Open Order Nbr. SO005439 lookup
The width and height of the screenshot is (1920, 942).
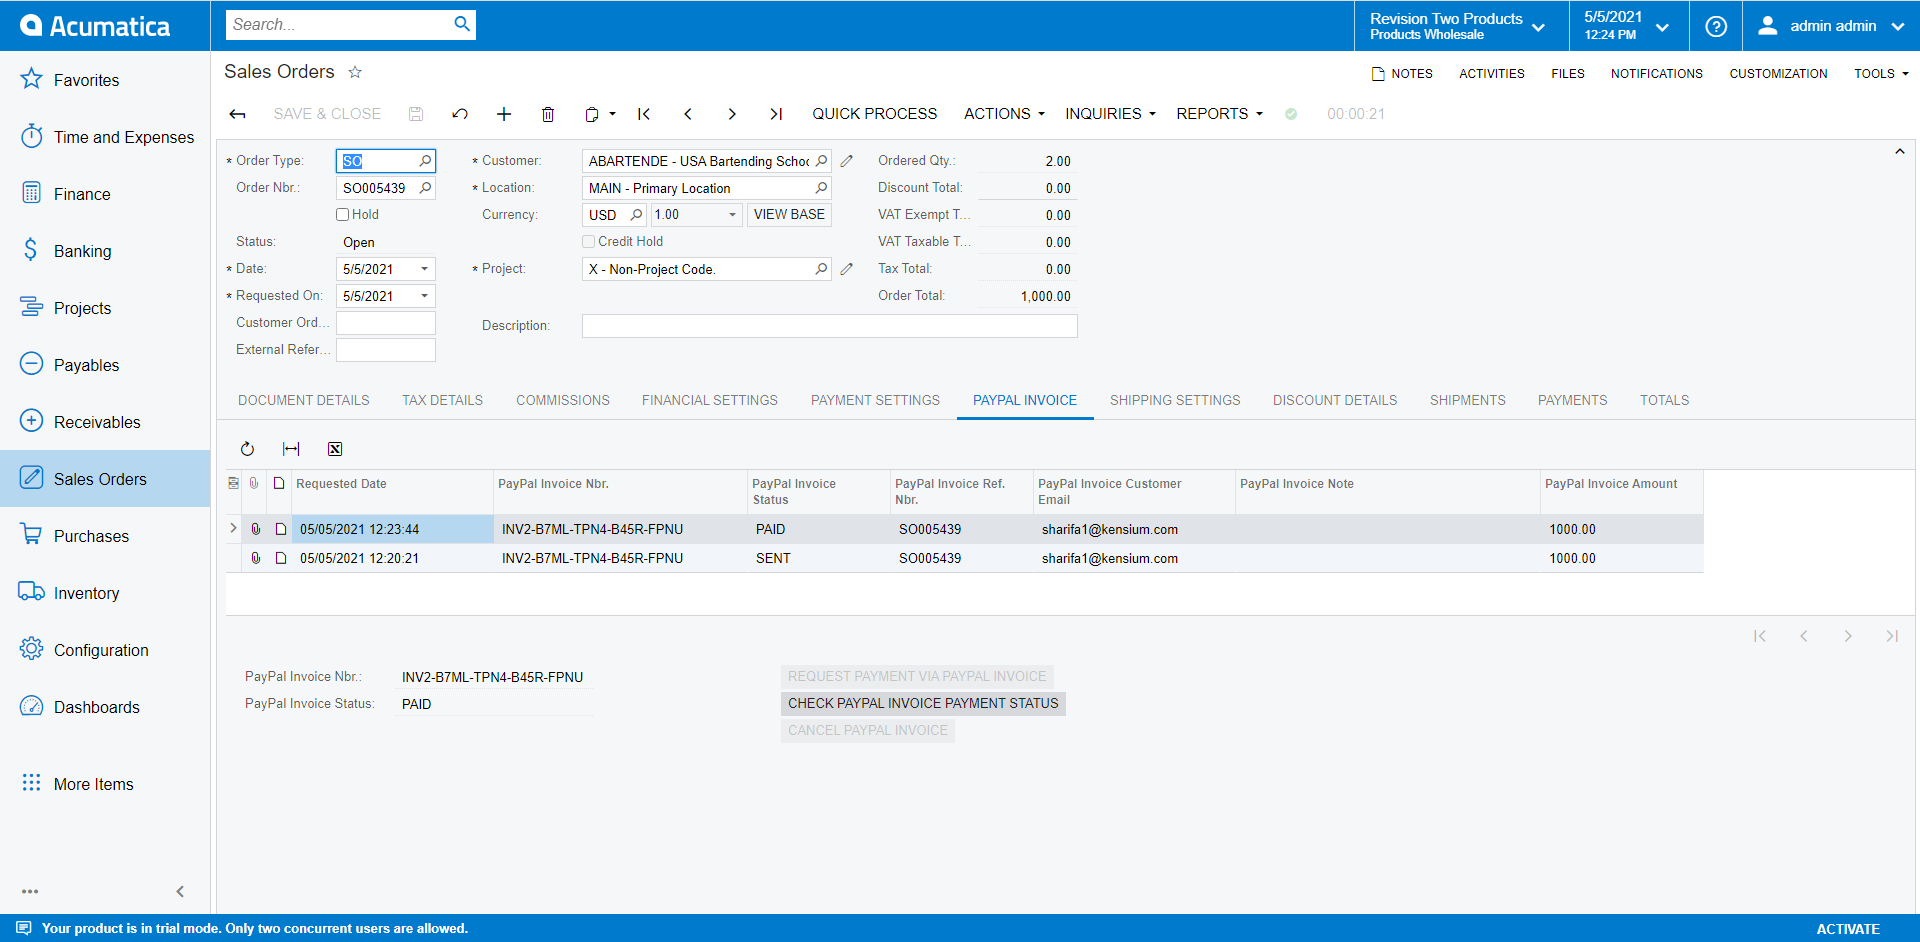click(426, 188)
